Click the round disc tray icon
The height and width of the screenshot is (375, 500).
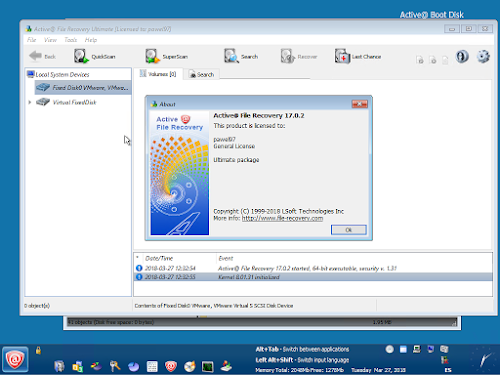point(390,349)
